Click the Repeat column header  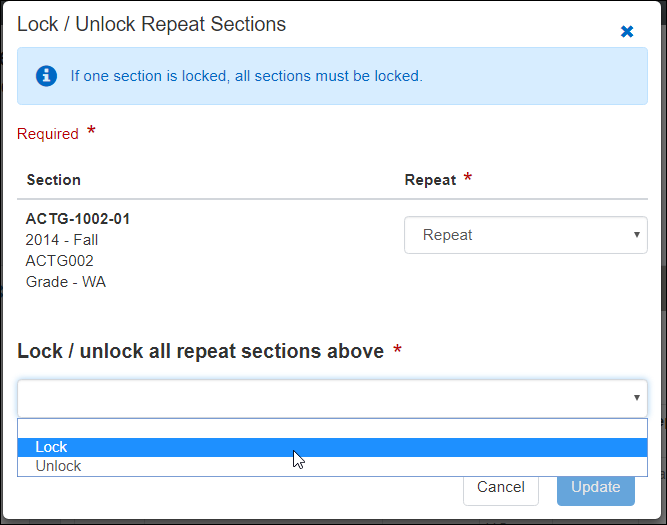pos(430,180)
